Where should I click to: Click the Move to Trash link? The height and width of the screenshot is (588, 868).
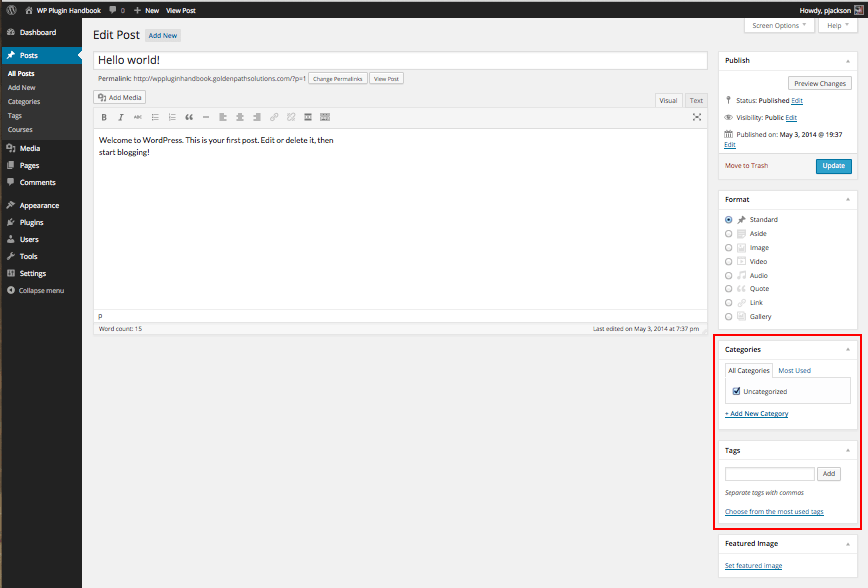click(x=746, y=165)
